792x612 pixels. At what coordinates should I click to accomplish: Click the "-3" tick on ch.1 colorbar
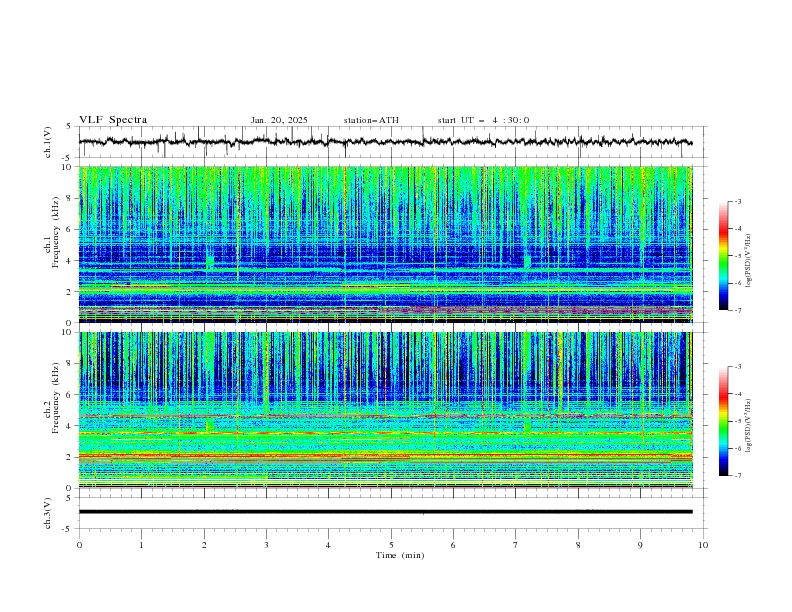pyautogui.click(x=737, y=201)
